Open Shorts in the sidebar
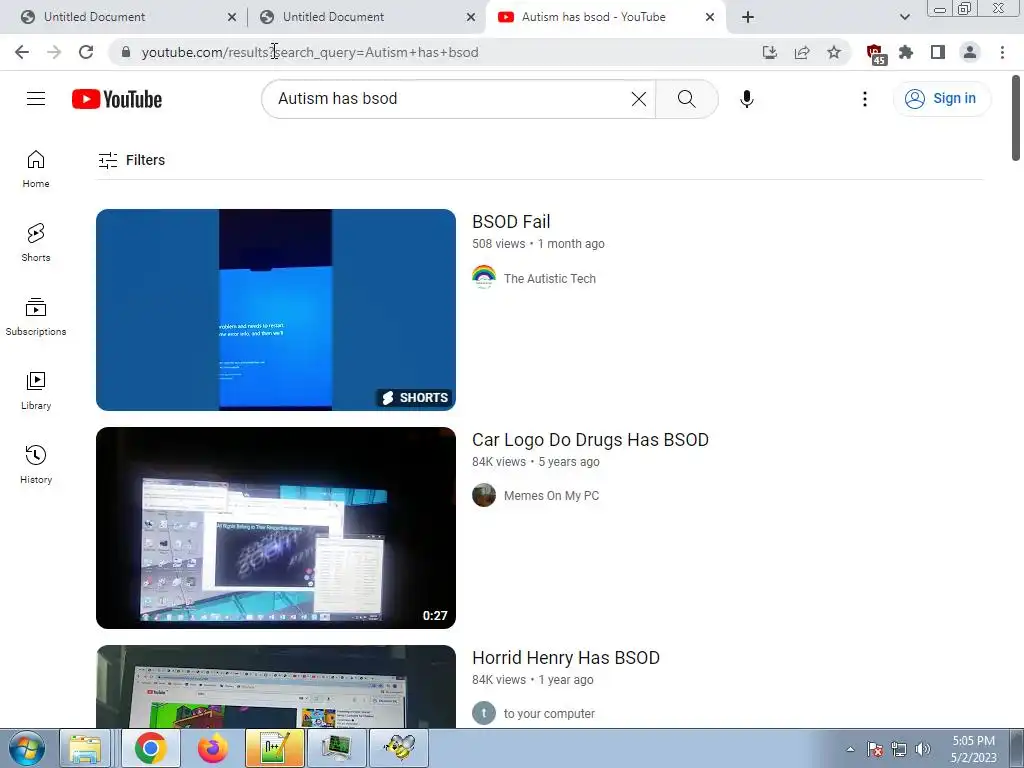Screen dimensions: 1024x768 pos(36,242)
